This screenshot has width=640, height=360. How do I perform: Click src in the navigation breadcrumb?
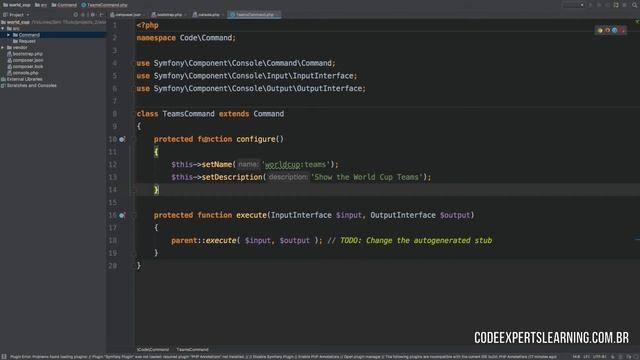click(42, 5)
